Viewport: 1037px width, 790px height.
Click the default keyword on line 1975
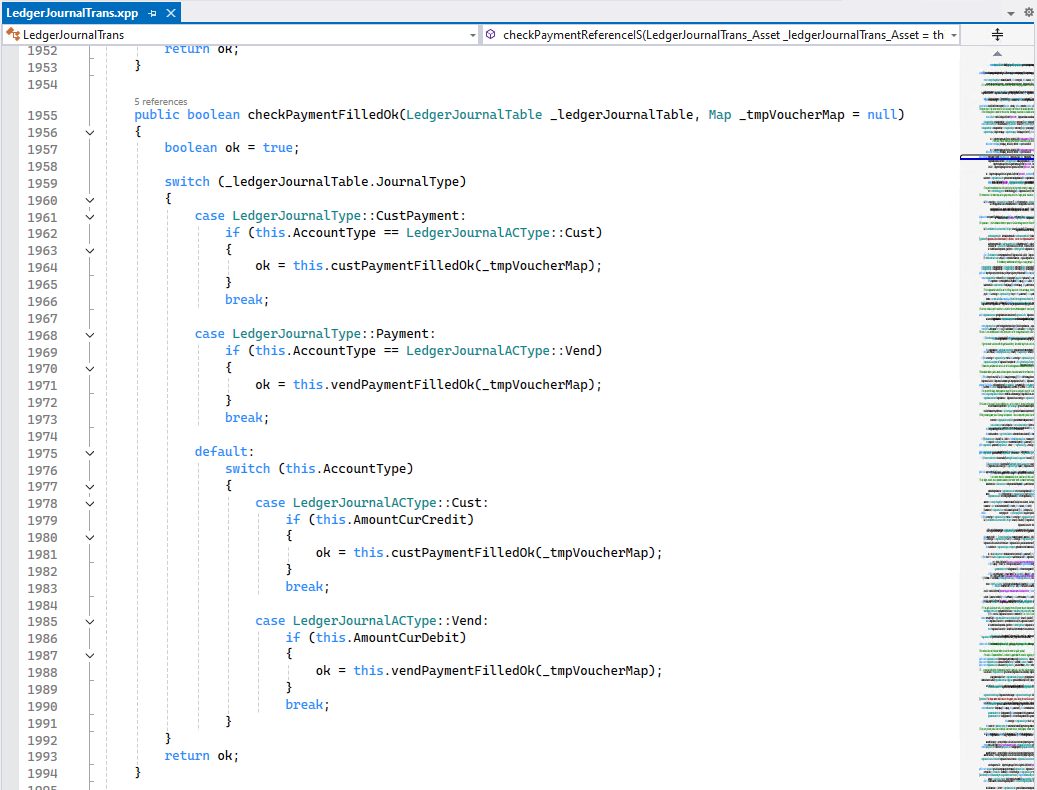[221, 452]
